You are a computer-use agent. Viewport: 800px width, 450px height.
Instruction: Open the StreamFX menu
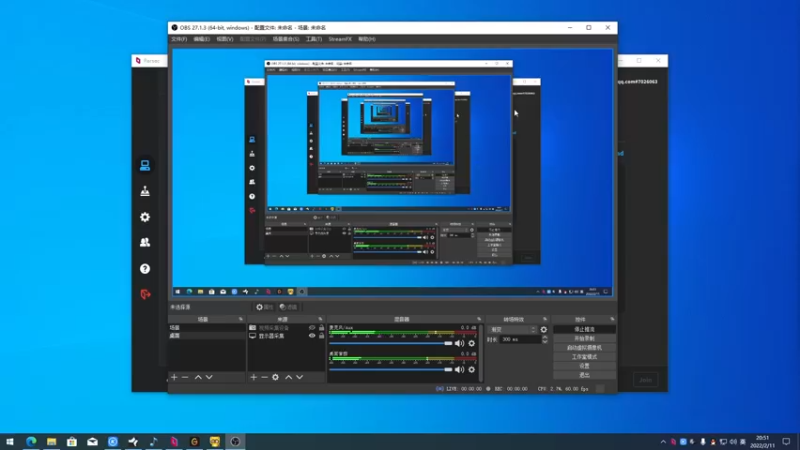click(340, 39)
